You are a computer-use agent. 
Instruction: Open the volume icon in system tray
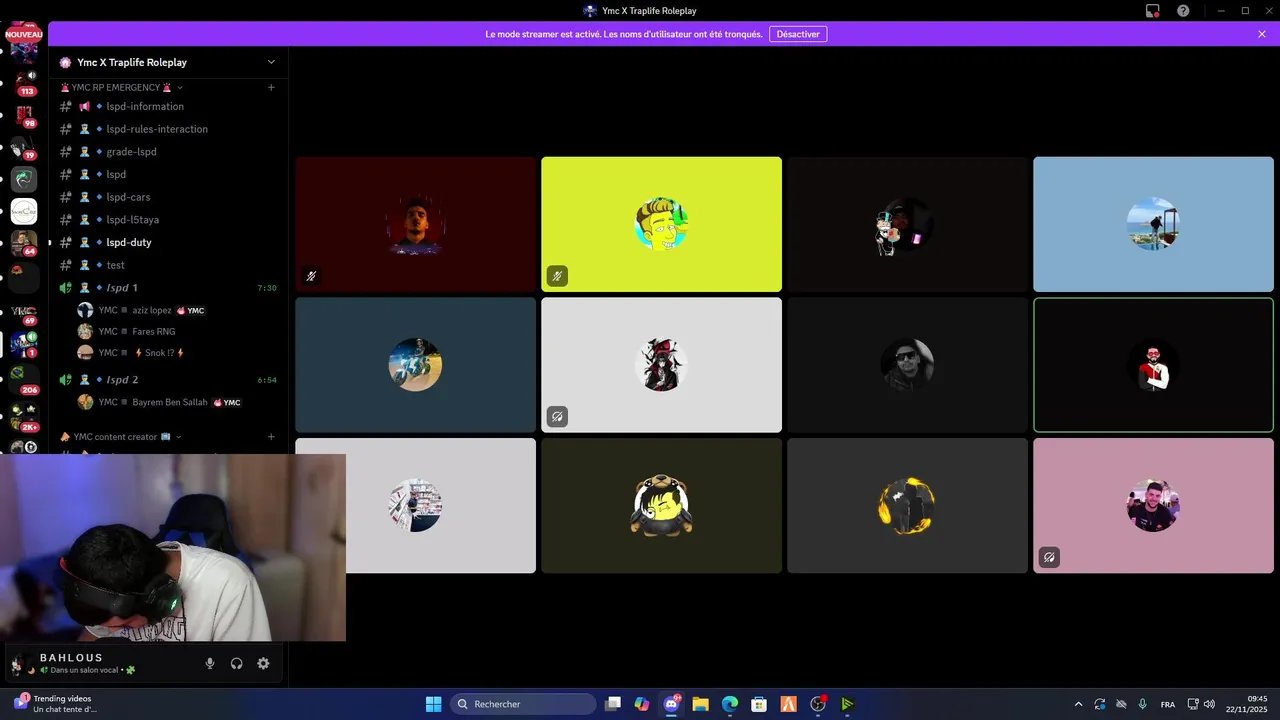coord(1210,704)
